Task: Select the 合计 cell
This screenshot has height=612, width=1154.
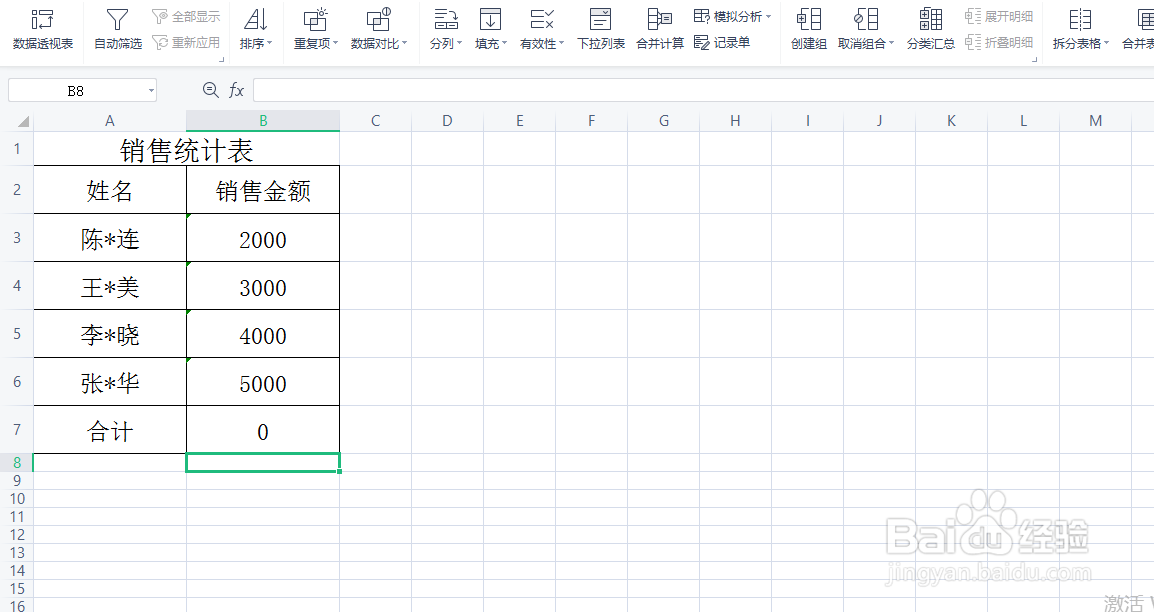Action: pos(110,430)
